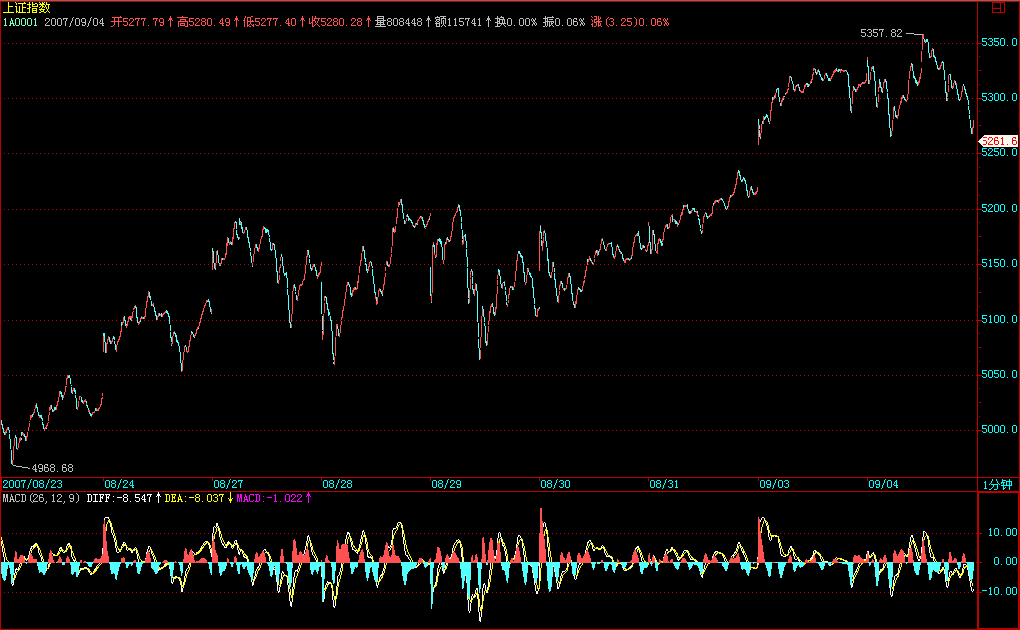Screen dimensions: 1020x630
Task: Click the 4968.68 low price annotation
Action: [53, 467]
